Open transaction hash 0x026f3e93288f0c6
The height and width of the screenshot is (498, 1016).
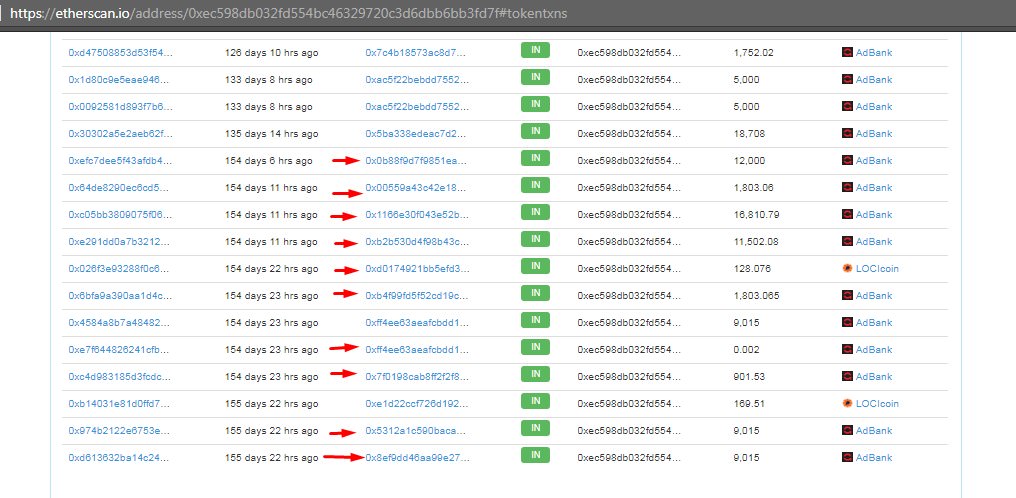[121, 269]
